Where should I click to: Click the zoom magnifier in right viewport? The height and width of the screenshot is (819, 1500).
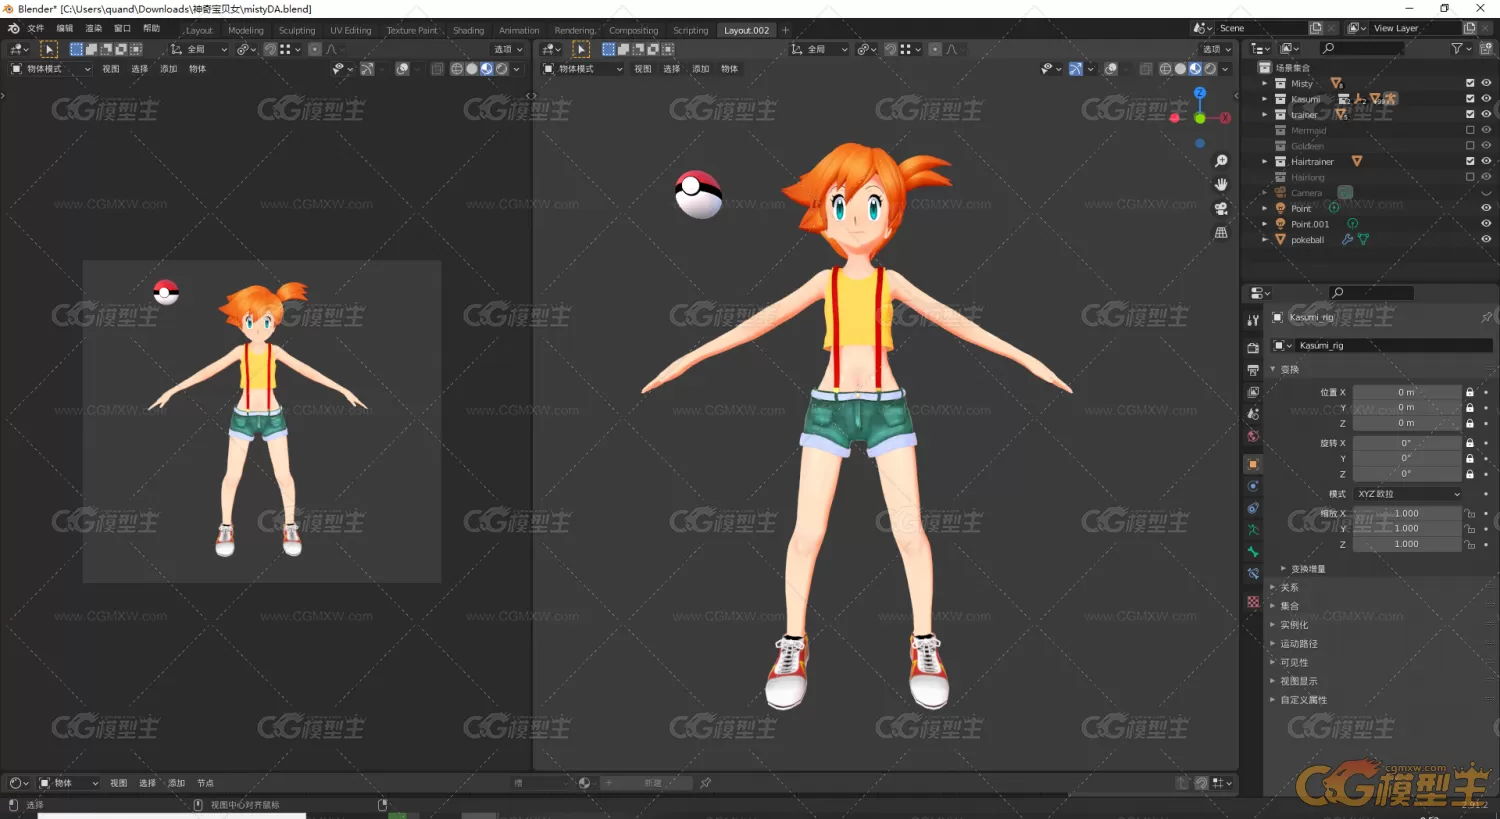(x=1221, y=161)
